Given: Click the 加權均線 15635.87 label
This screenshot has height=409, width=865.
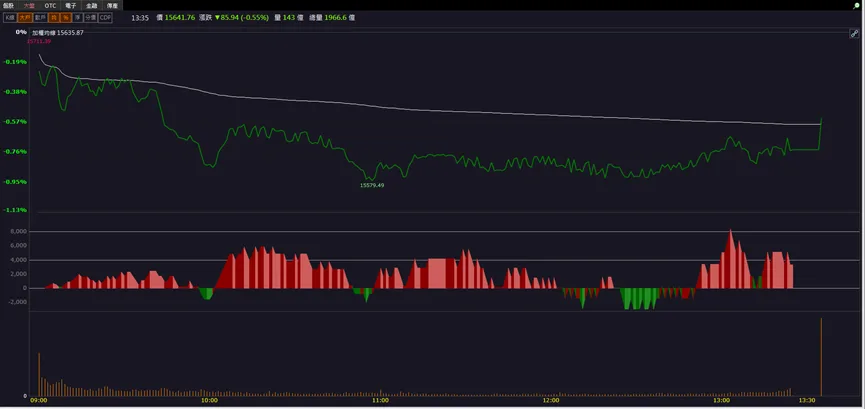Looking at the screenshot, I should click(x=57, y=33).
